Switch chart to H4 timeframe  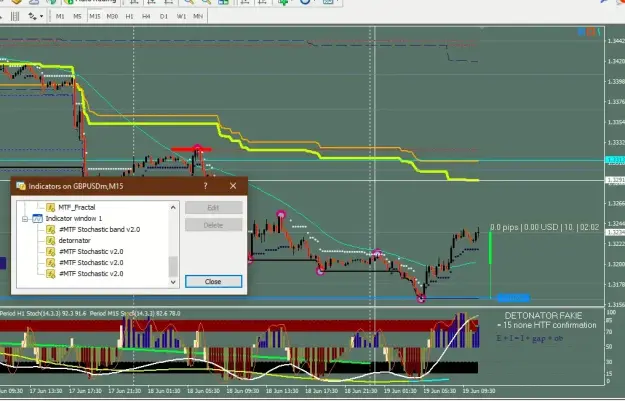pyautogui.click(x=146, y=16)
